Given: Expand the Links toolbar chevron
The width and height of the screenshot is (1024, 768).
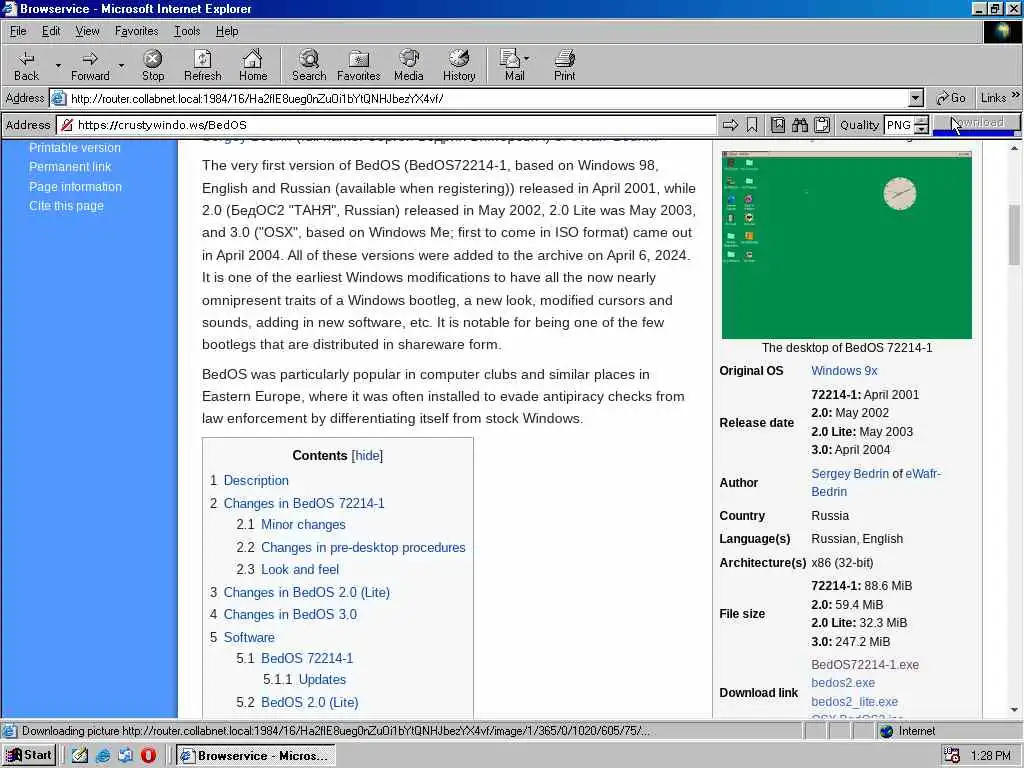Looking at the screenshot, I should [1016, 95].
